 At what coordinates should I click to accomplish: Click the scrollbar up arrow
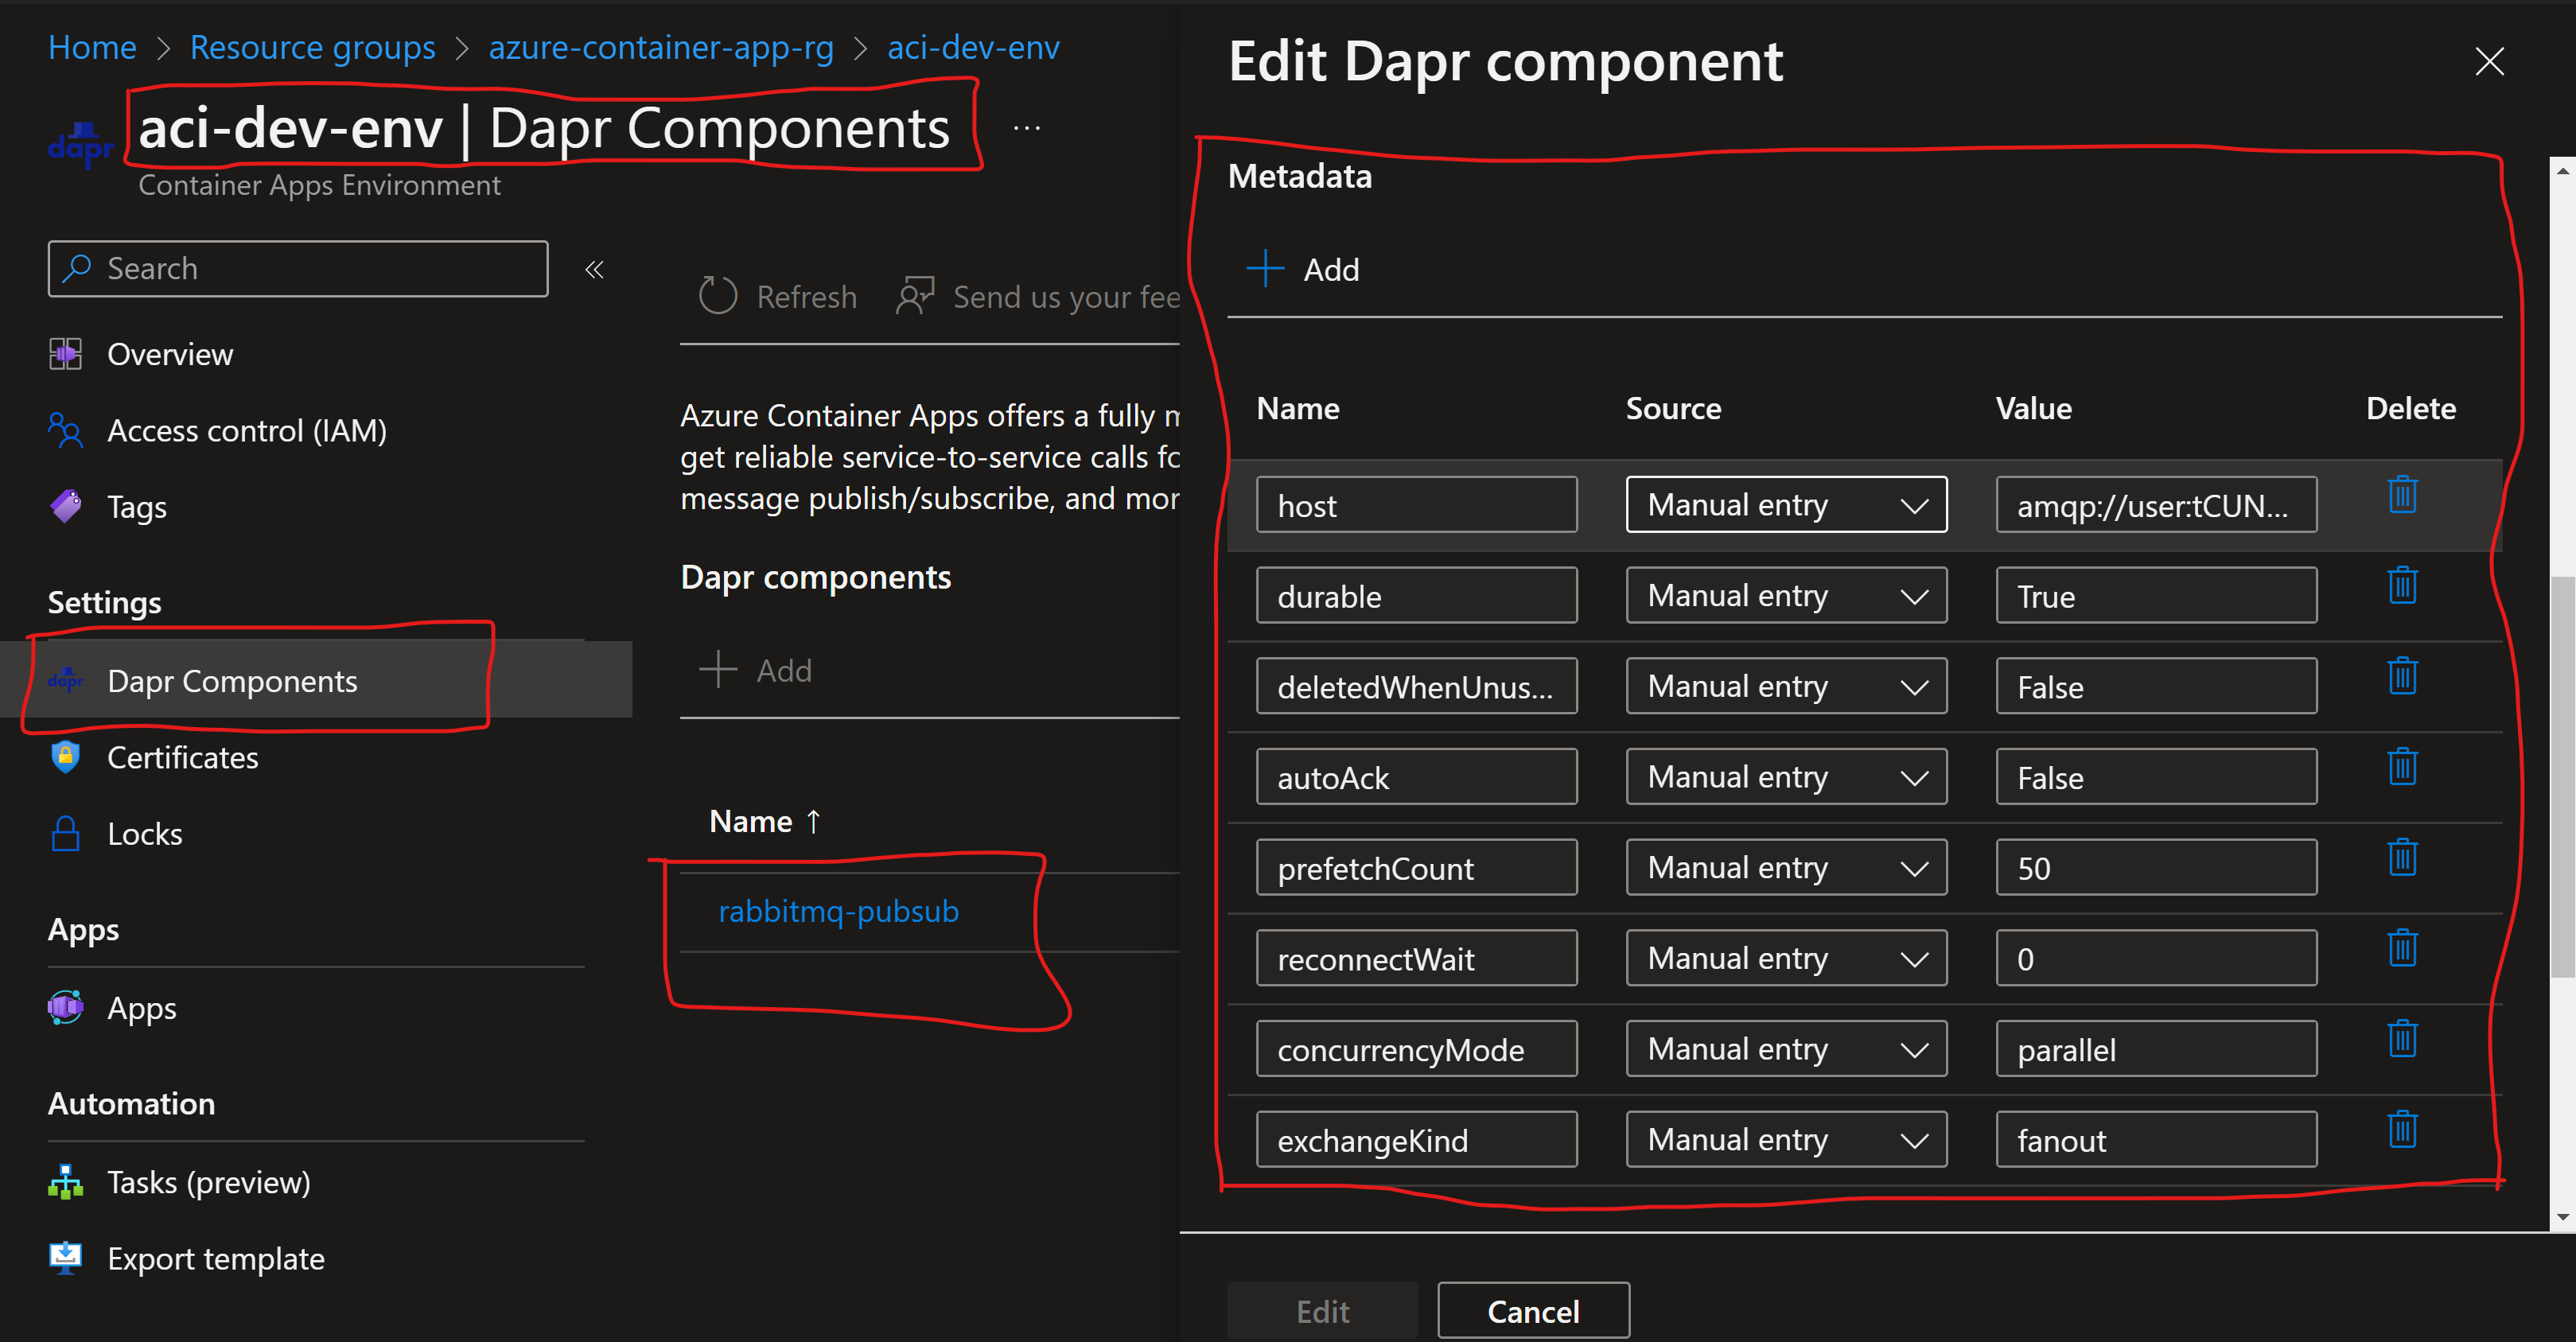point(2563,170)
